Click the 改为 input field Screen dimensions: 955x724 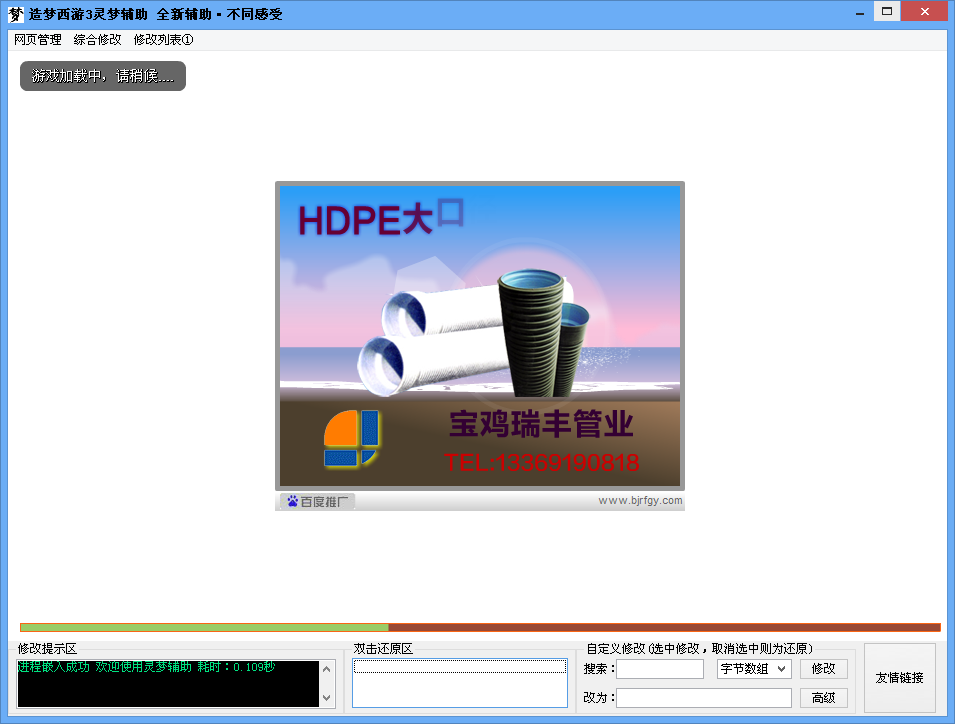coord(704,698)
